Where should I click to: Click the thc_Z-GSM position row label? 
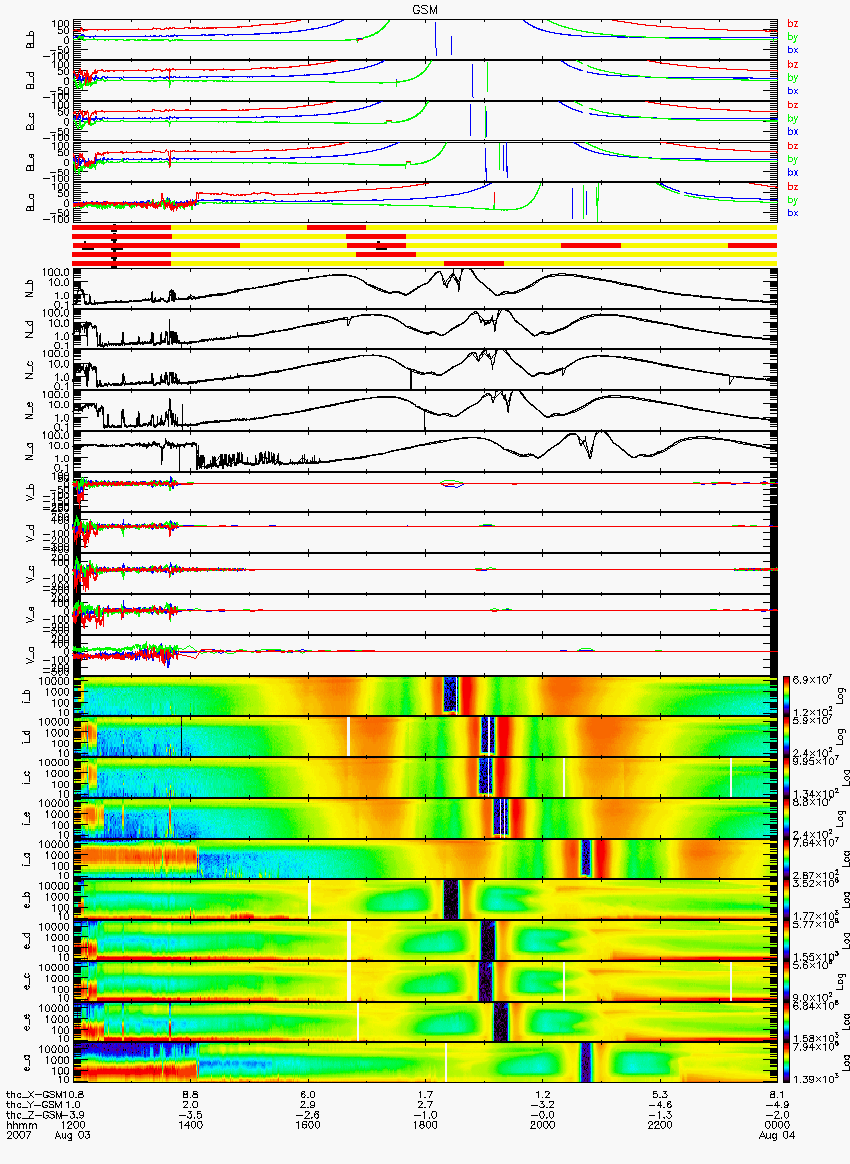[x=33, y=1115]
